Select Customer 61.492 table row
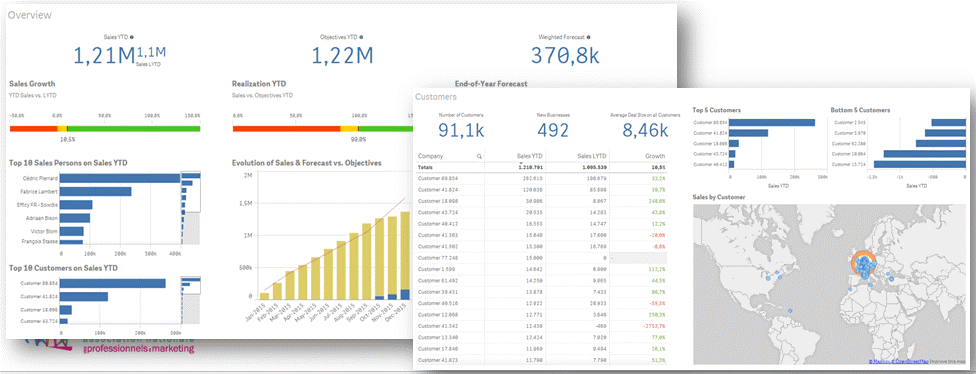Viewport: 976px width, 374px height. point(542,280)
